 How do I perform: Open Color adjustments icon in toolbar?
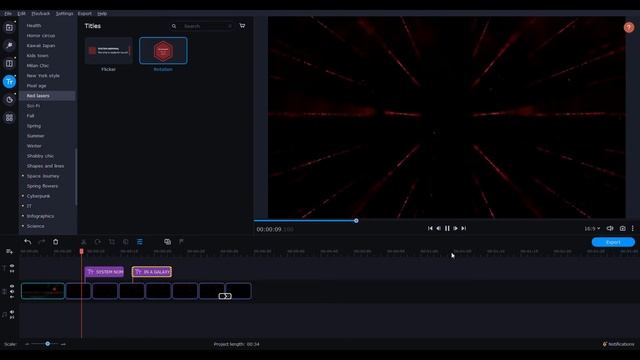[x=126, y=242]
